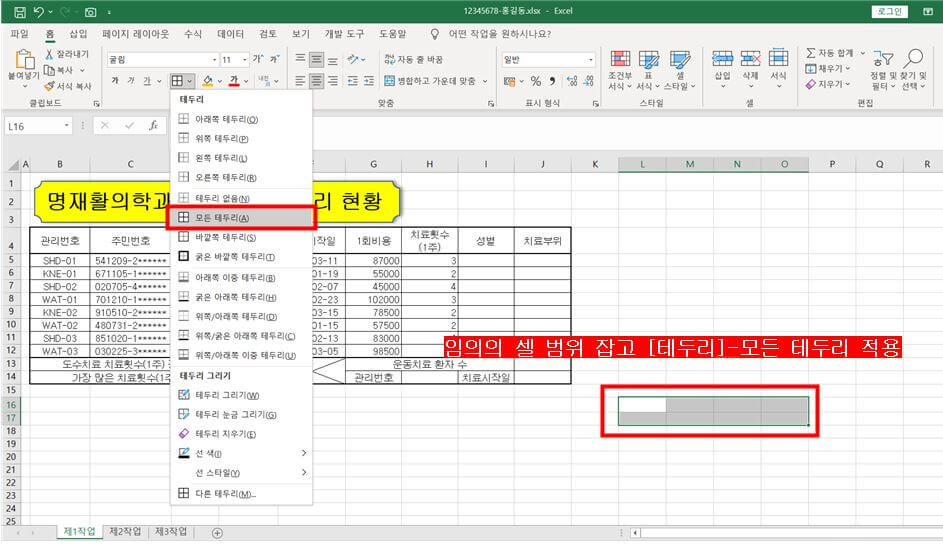Copy the selection with 복사

pos(59,70)
